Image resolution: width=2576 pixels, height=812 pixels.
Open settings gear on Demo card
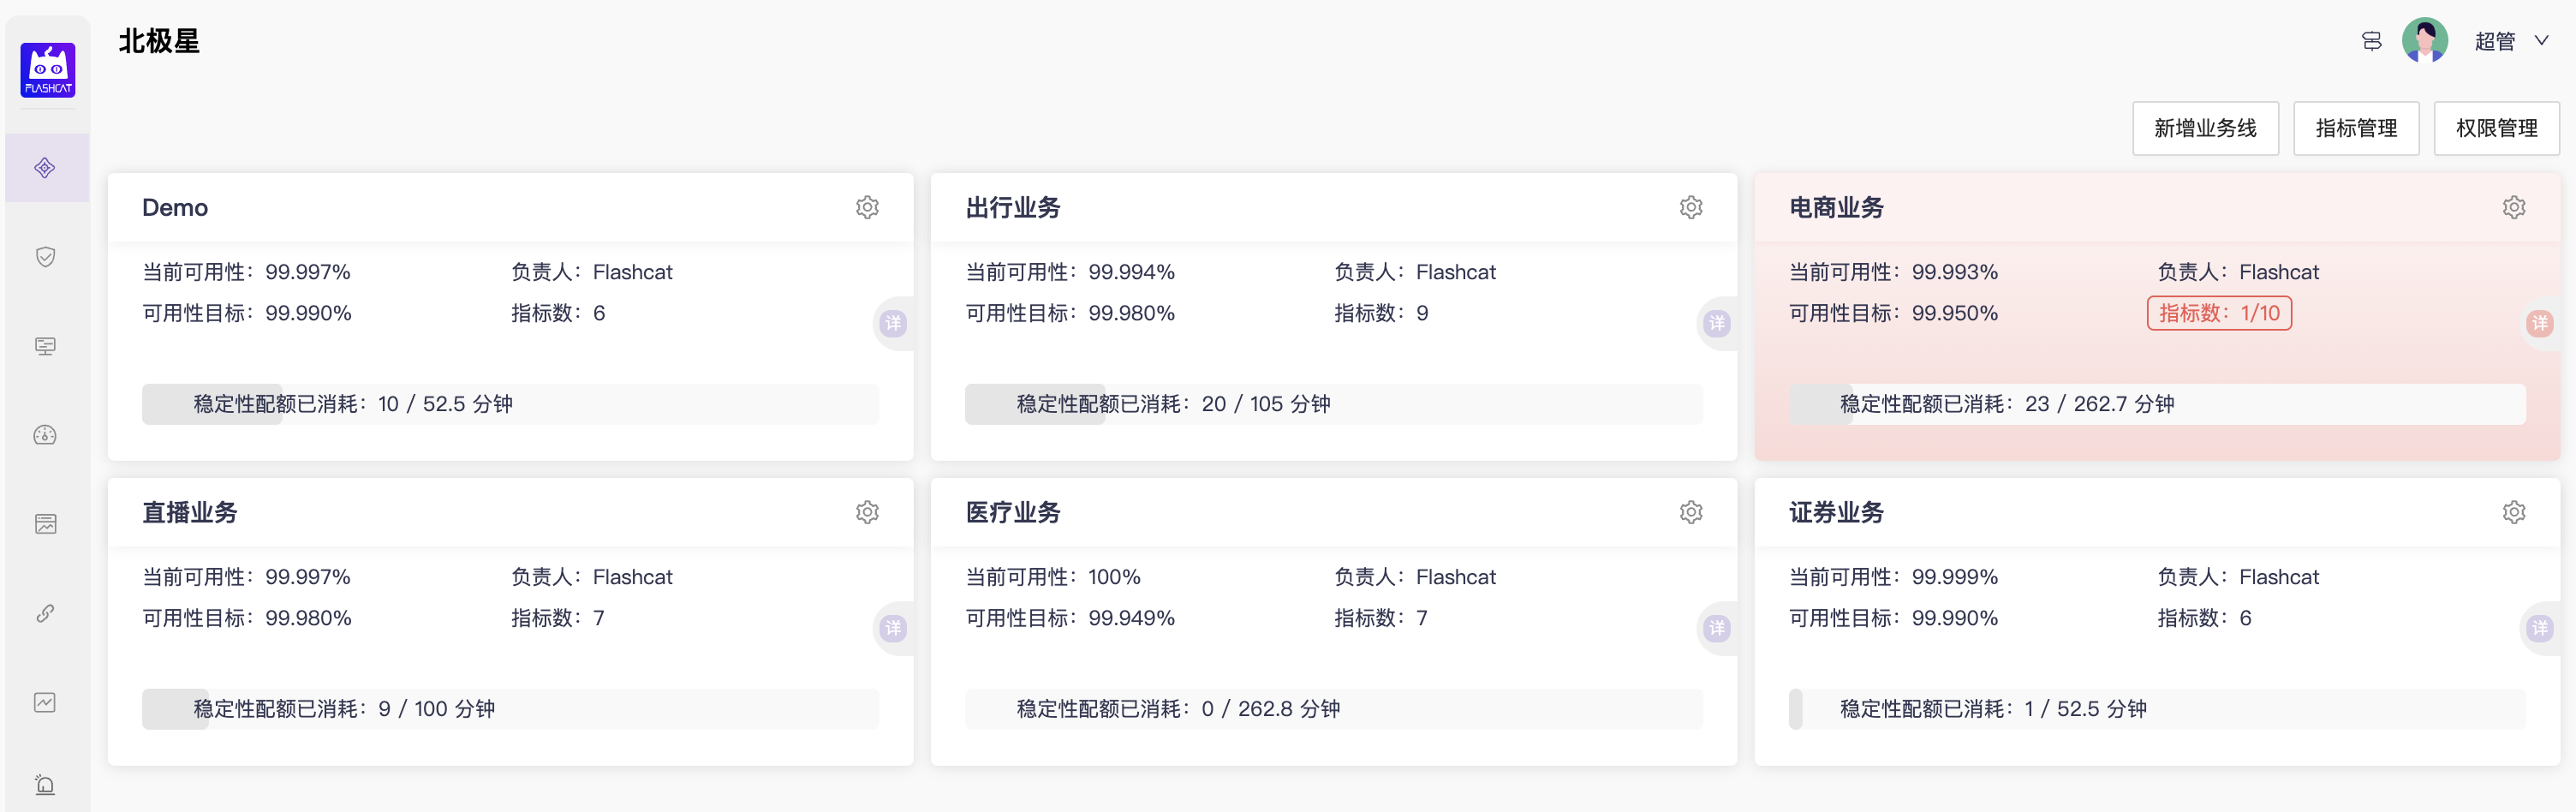tap(867, 207)
